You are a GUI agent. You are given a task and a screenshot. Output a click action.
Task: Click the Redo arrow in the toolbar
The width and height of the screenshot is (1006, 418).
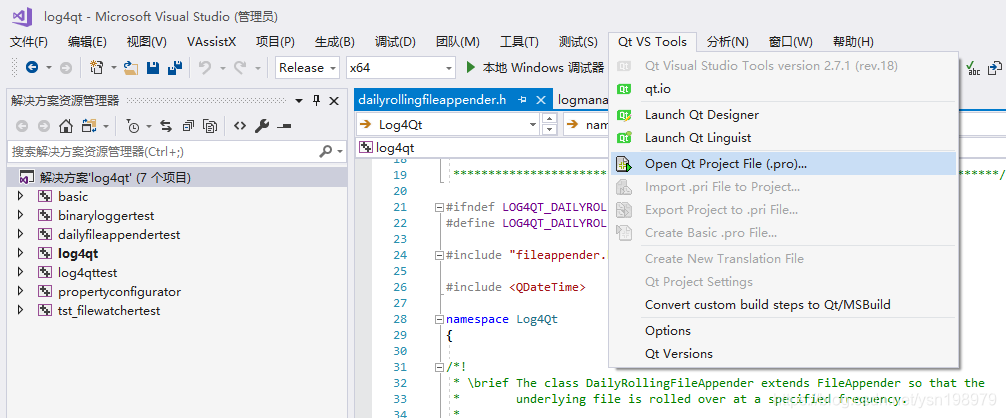[x=241, y=67]
